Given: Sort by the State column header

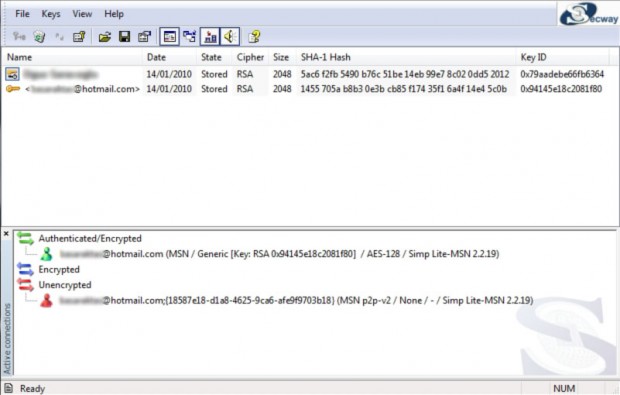Looking at the screenshot, I should (214, 57).
